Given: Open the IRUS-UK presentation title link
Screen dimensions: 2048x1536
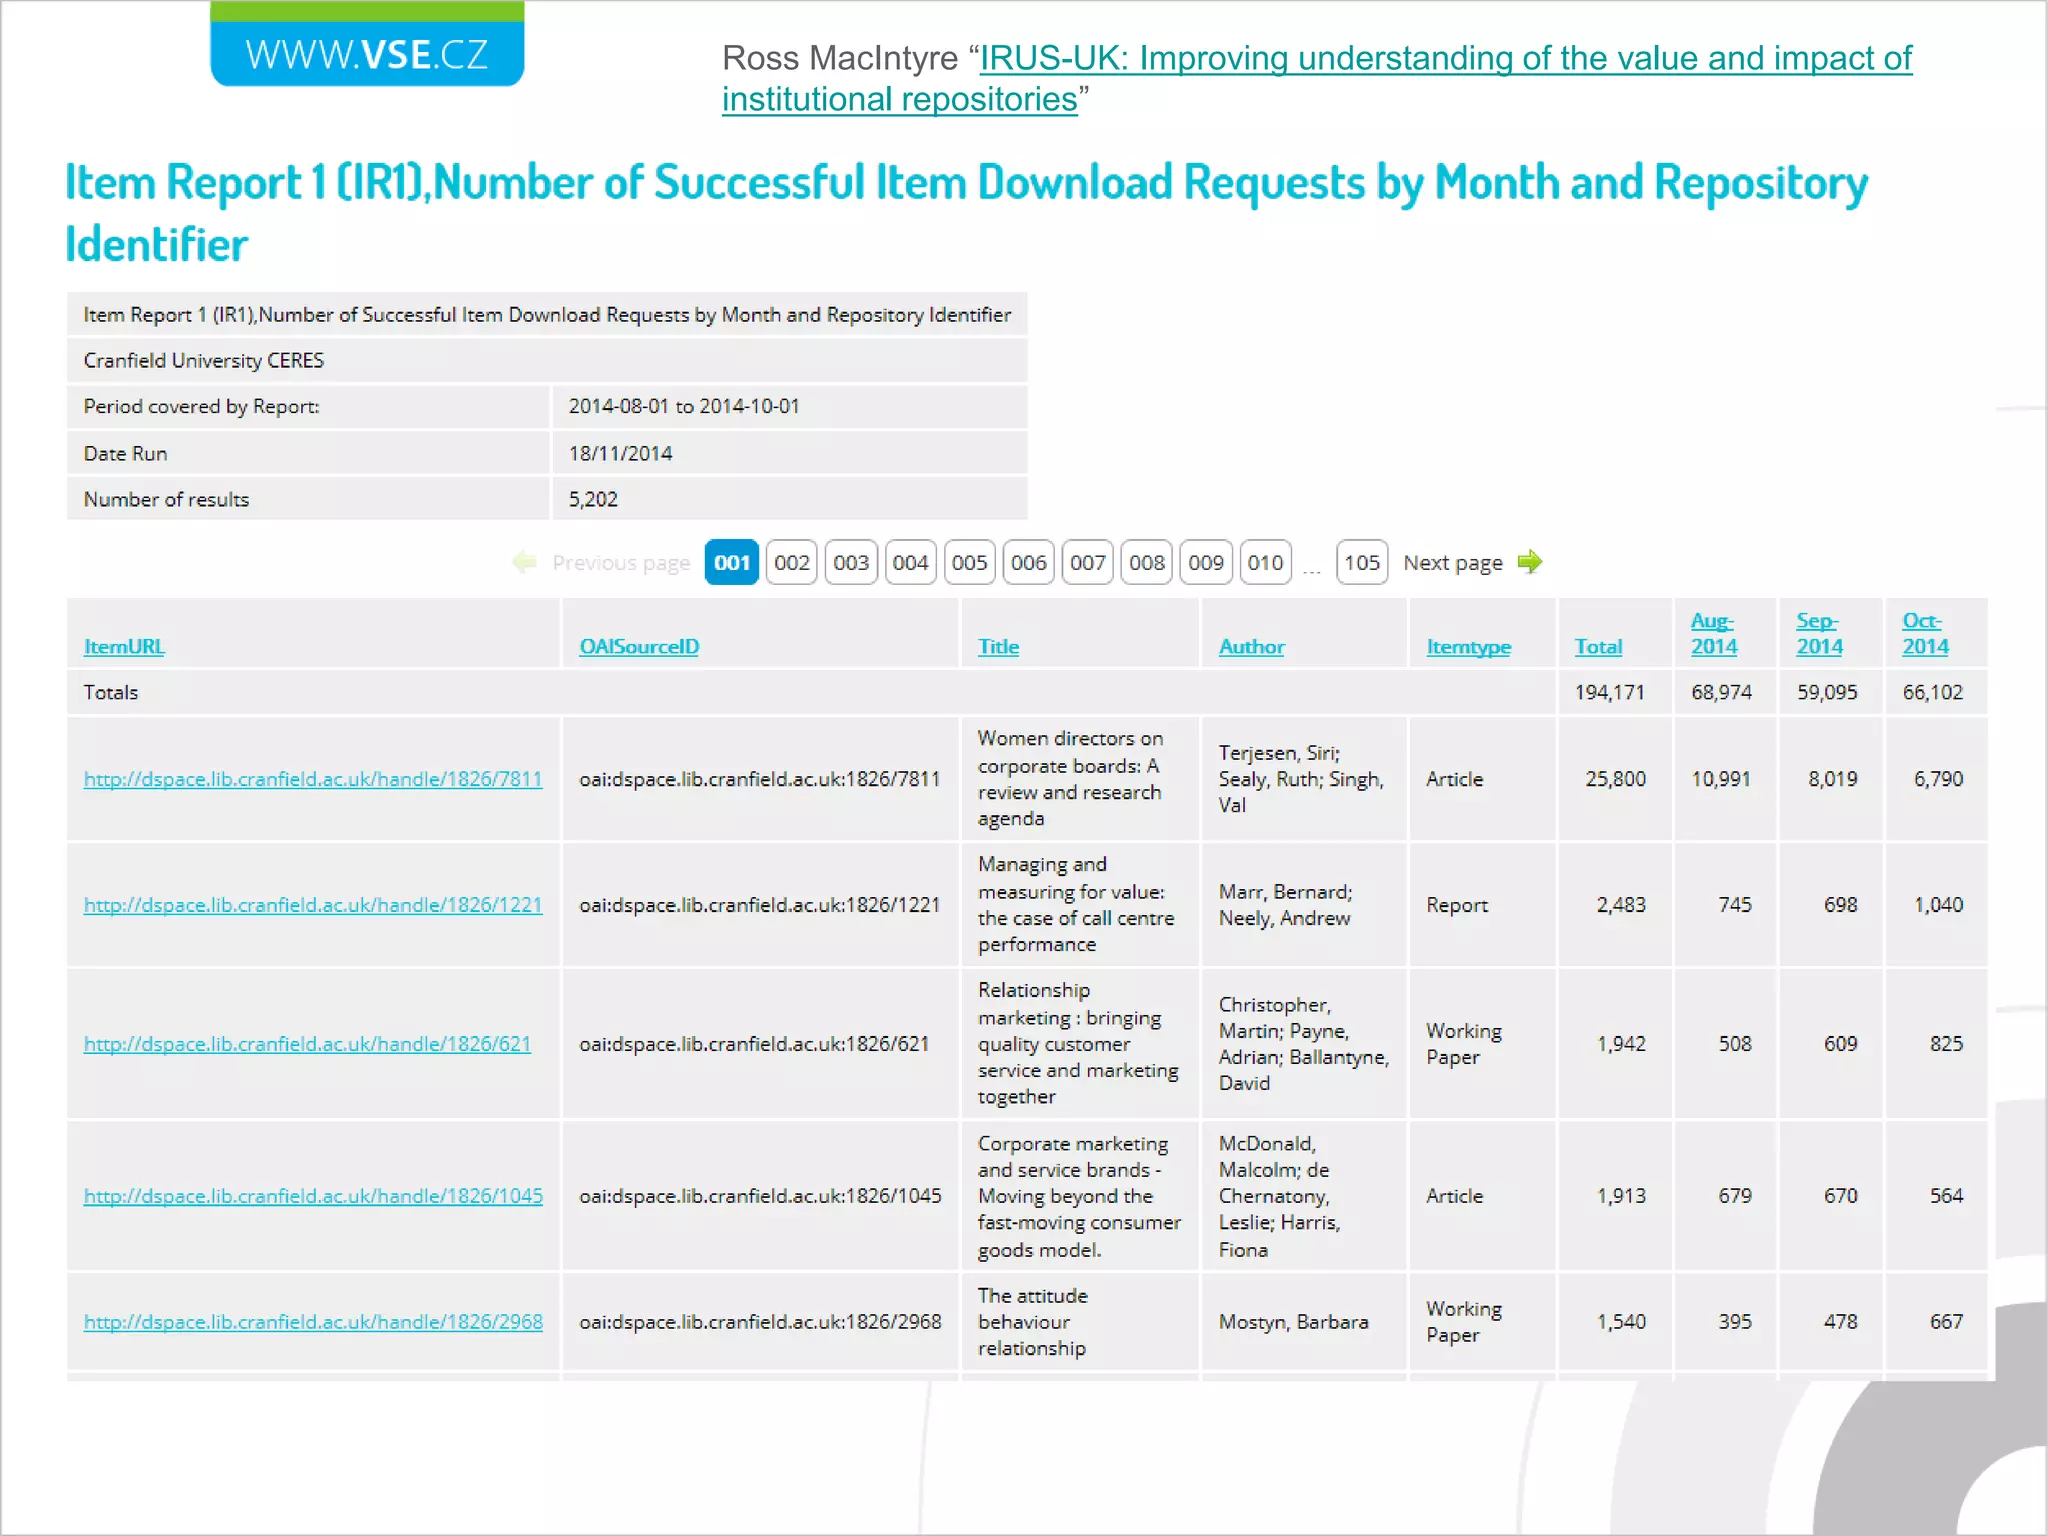Looking at the screenshot, I should coord(1316,78).
